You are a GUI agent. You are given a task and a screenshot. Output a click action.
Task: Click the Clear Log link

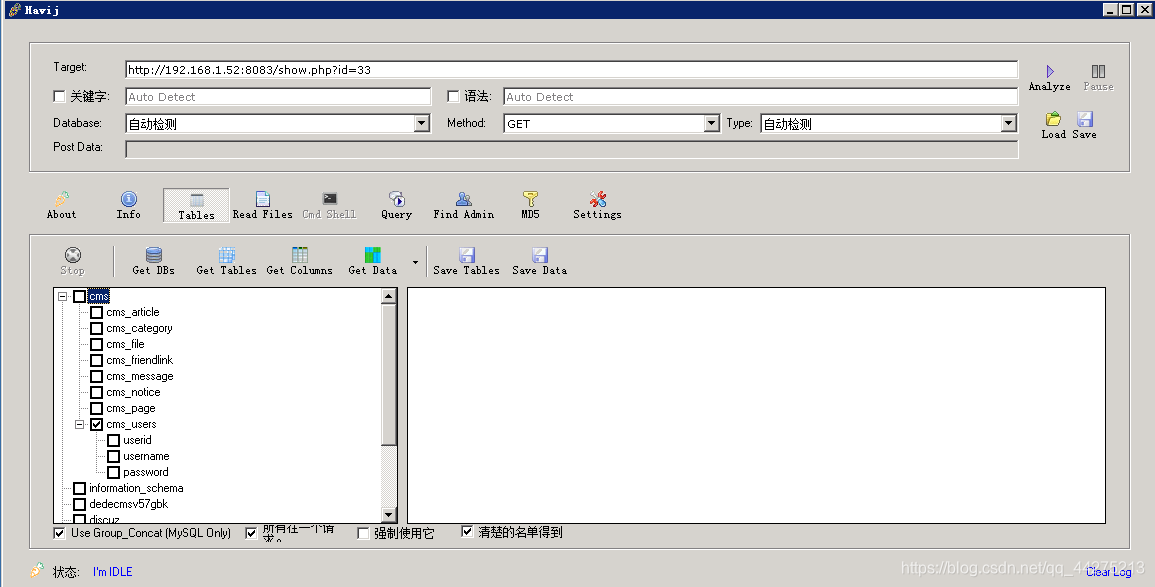pos(1109,572)
